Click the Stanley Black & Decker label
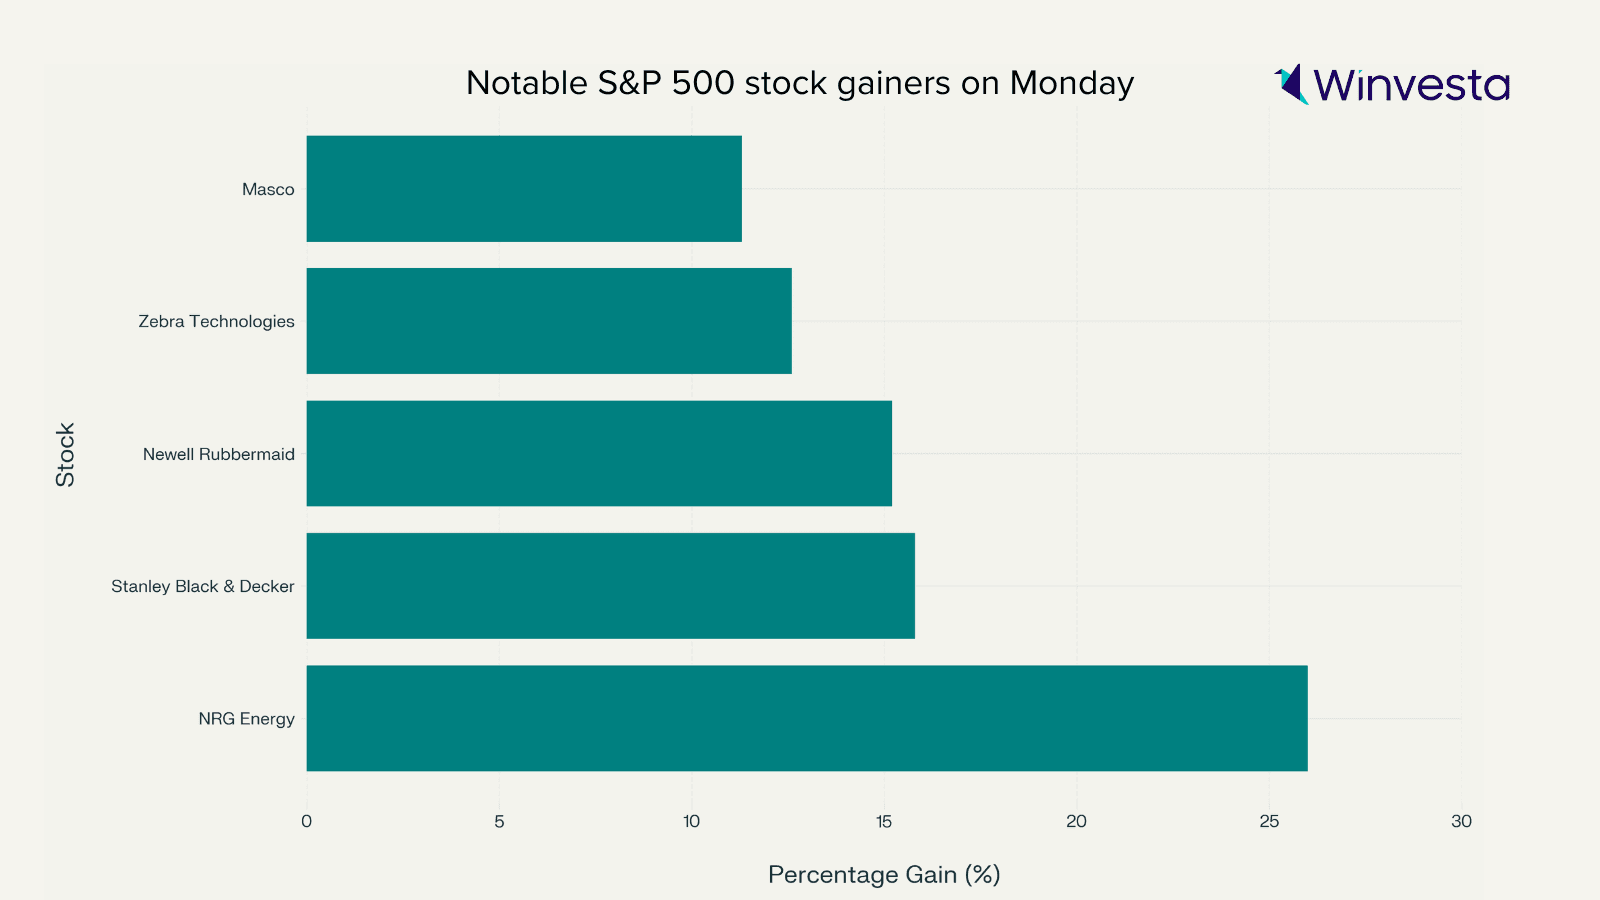This screenshot has width=1600, height=900. pos(202,586)
